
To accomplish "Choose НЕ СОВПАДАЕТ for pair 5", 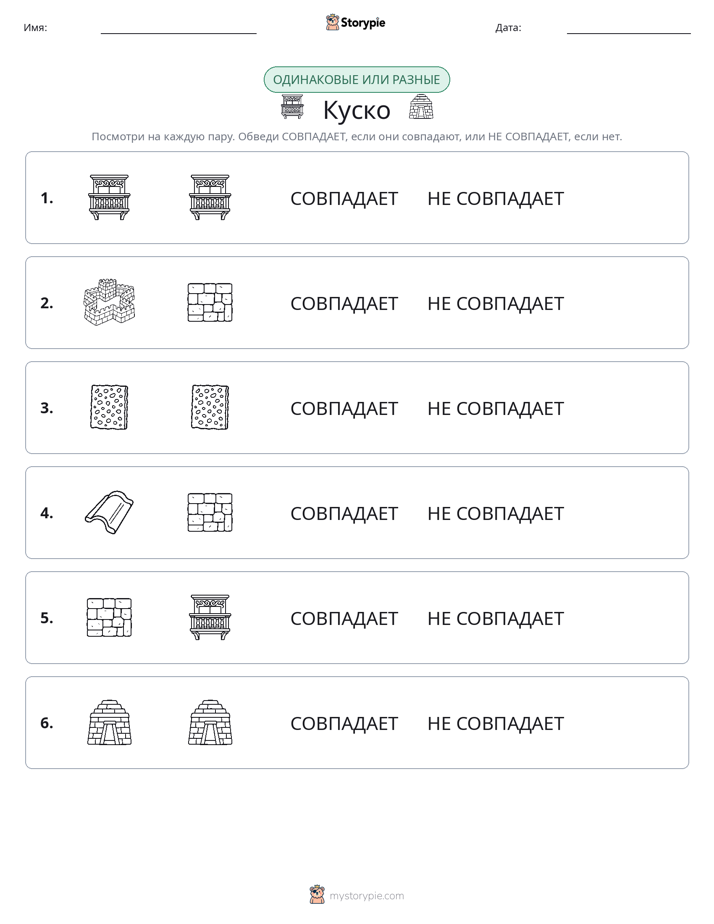I will coord(495,618).
